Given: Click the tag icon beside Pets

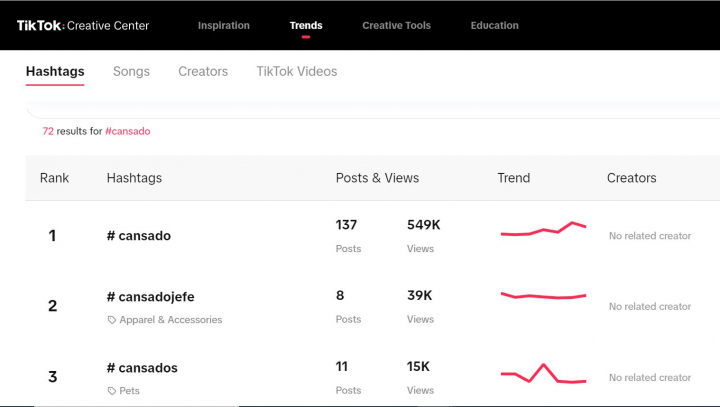Looking at the screenshot, I should coord(111,391).
